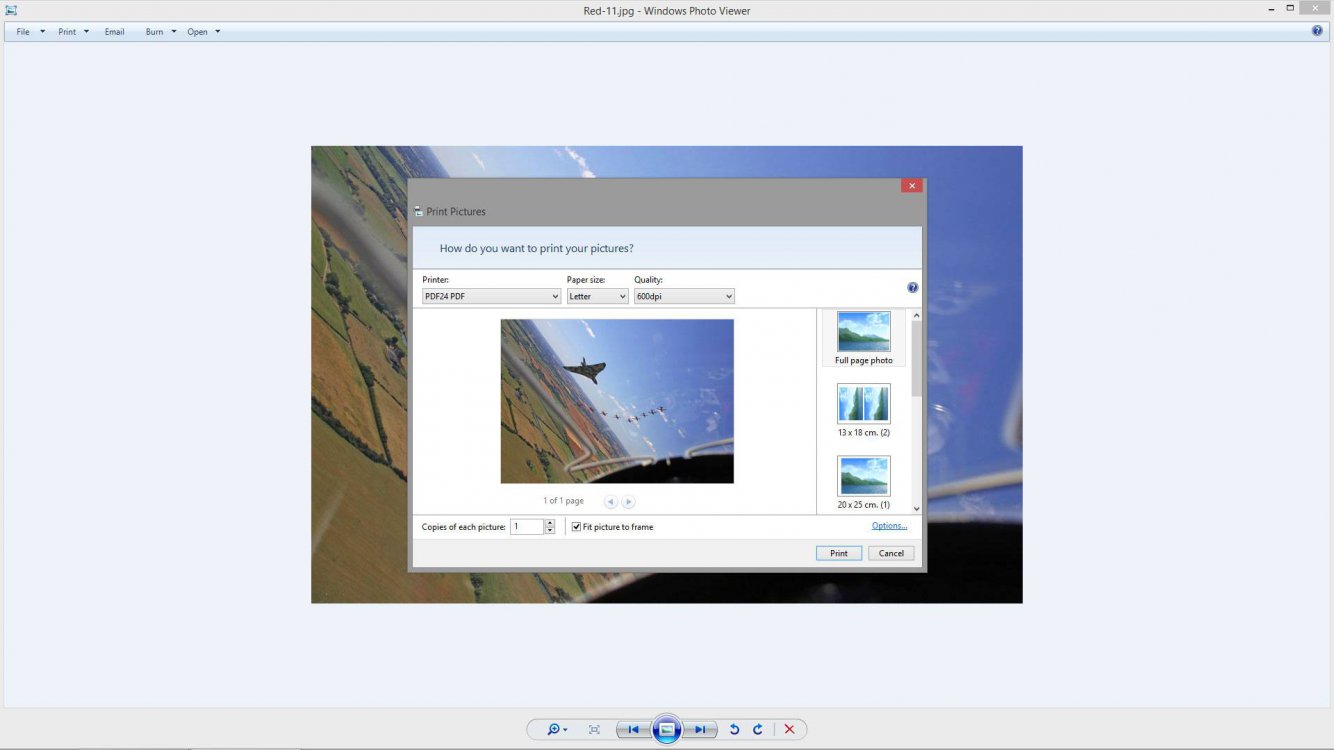Open the Printer dropdown PDF24 PDF
Viewport: 1334px width, 750px height.
tap(491, 296)
